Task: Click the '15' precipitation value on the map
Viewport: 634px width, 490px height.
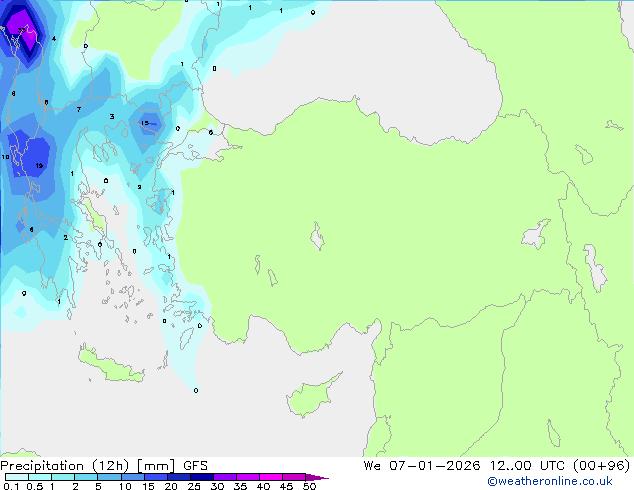Action: (x=145, y=123)
